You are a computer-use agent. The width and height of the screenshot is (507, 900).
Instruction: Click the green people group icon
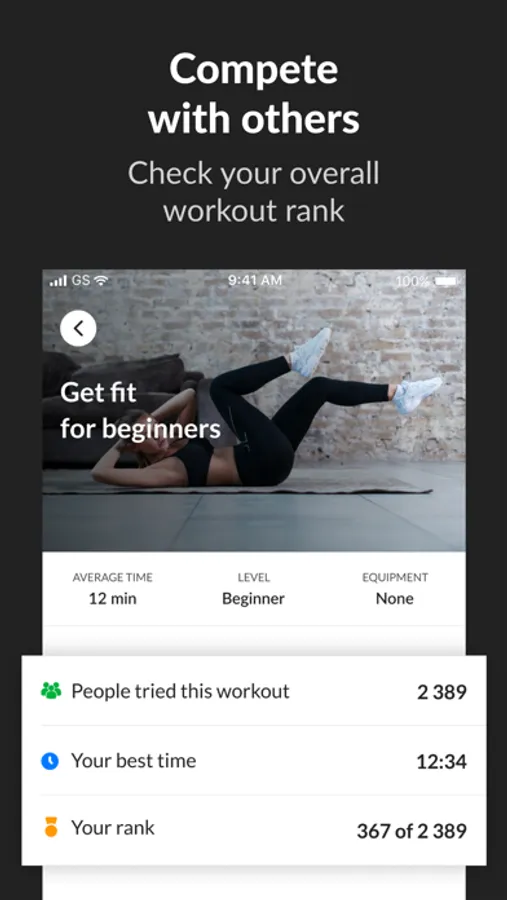pyautogui.click(x=51, y=690)
